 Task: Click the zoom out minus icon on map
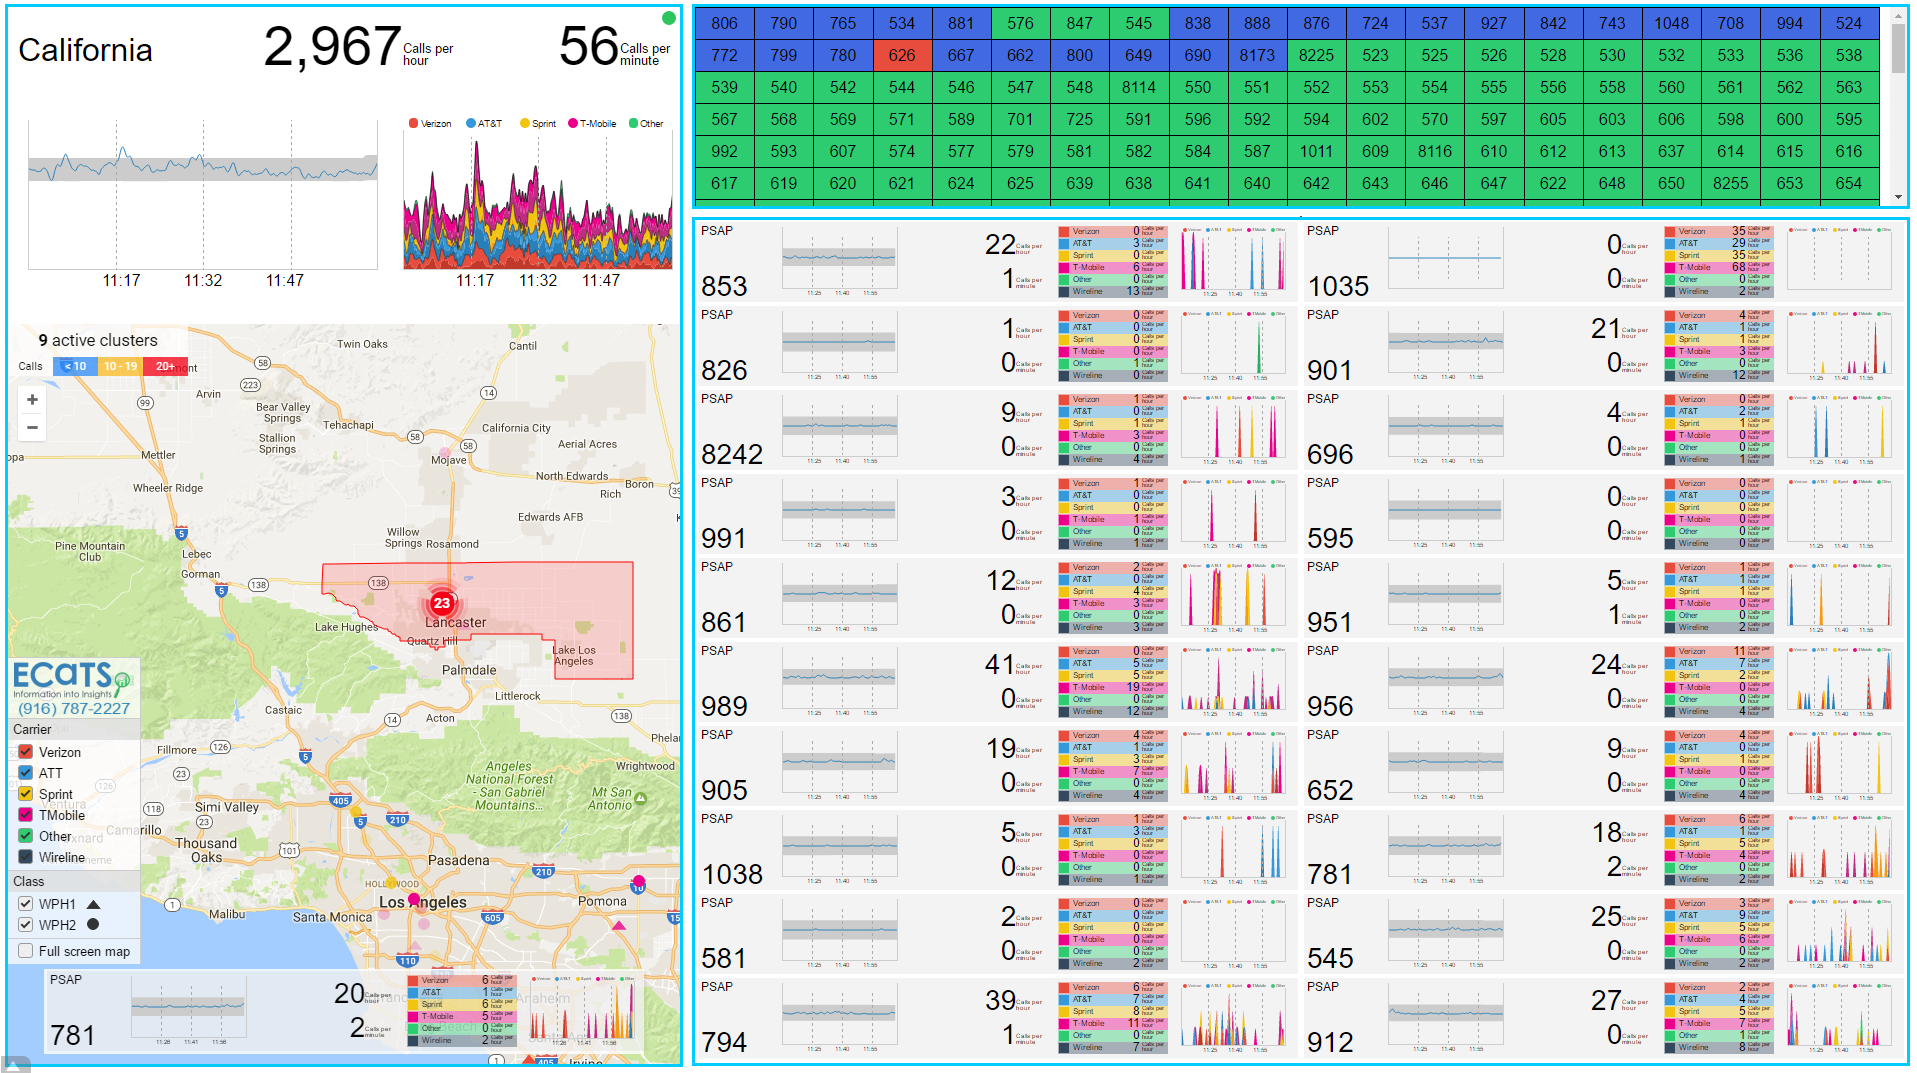click(32, 427)
